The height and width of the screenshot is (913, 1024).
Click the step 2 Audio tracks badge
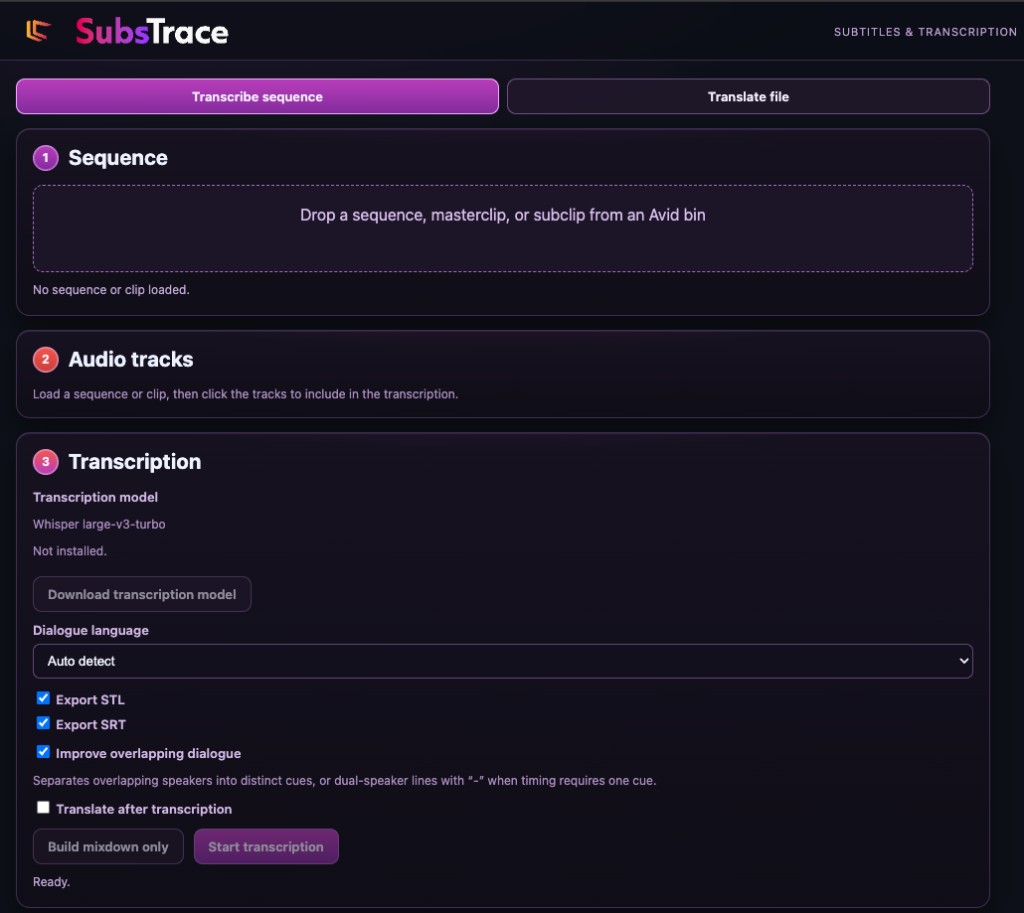pyautogui.click(x=46, y=359)
